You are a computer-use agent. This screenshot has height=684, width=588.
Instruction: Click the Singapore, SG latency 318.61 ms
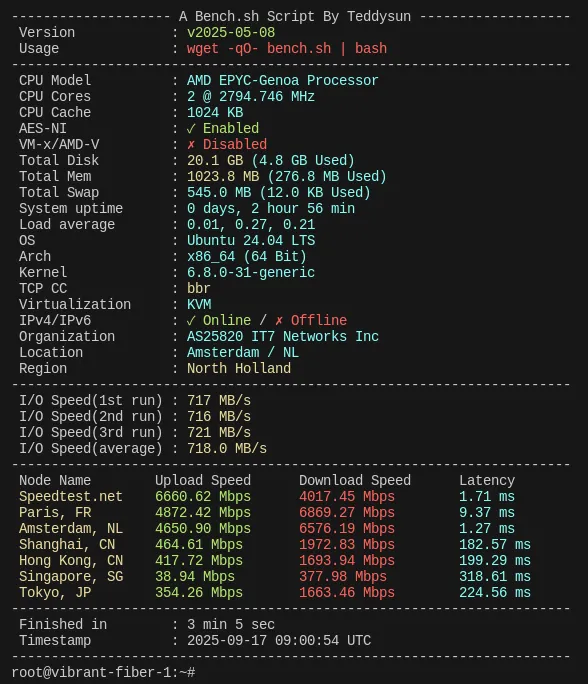495,577
